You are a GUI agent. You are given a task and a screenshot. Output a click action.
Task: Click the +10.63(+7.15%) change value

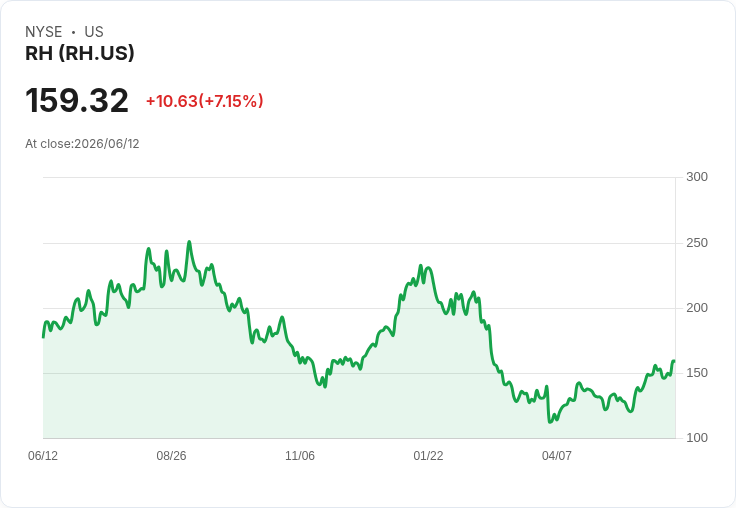205,101
